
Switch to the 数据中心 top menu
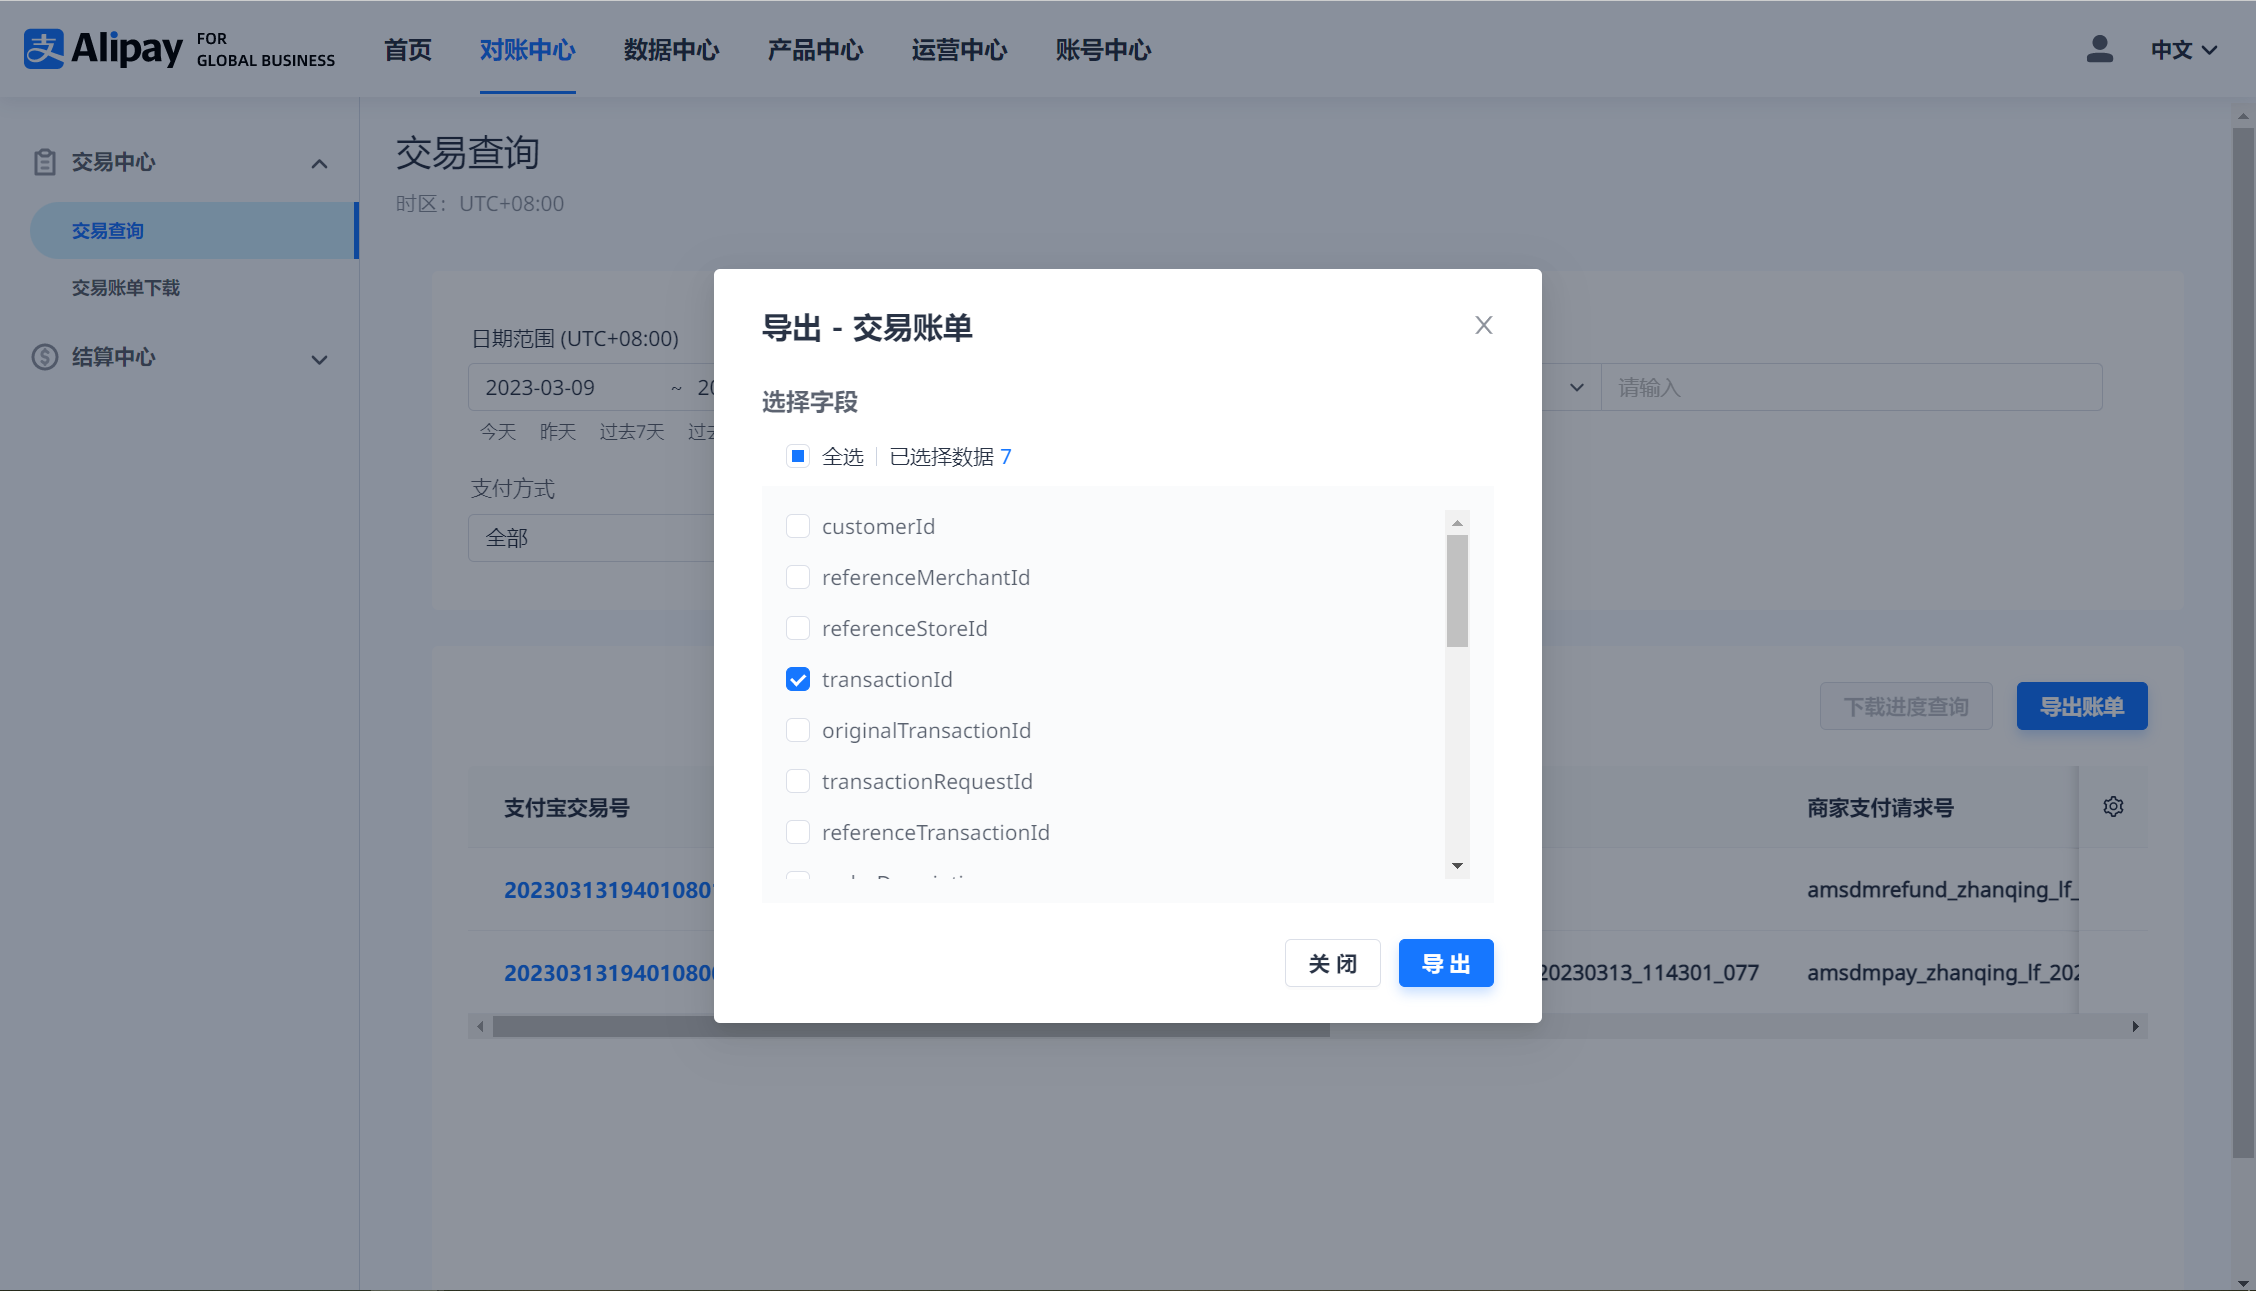[671, 50]
